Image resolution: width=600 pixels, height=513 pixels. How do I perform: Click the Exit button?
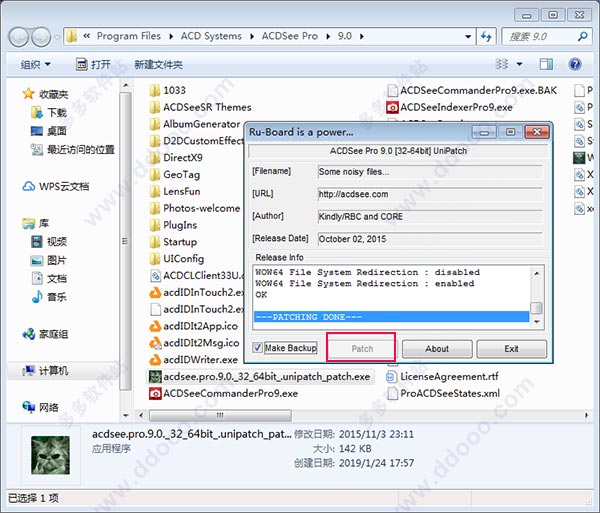click(511, 349)
